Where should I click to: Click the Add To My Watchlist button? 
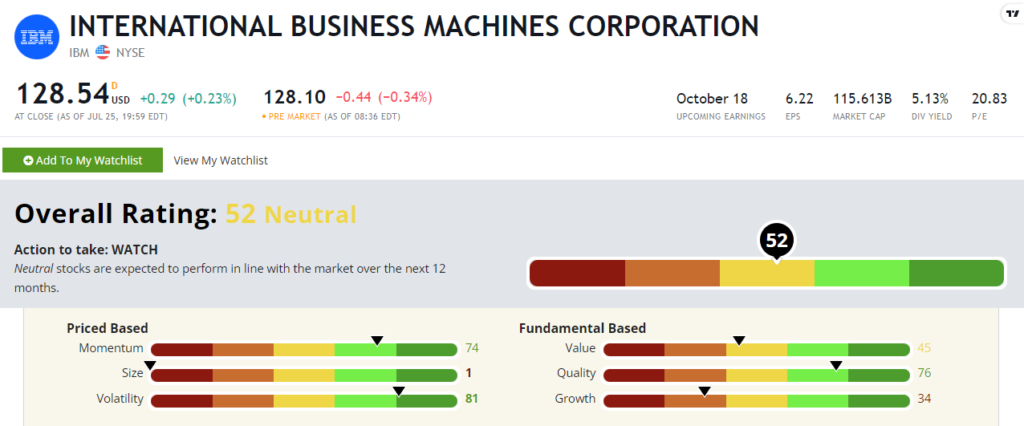point(82,160)
